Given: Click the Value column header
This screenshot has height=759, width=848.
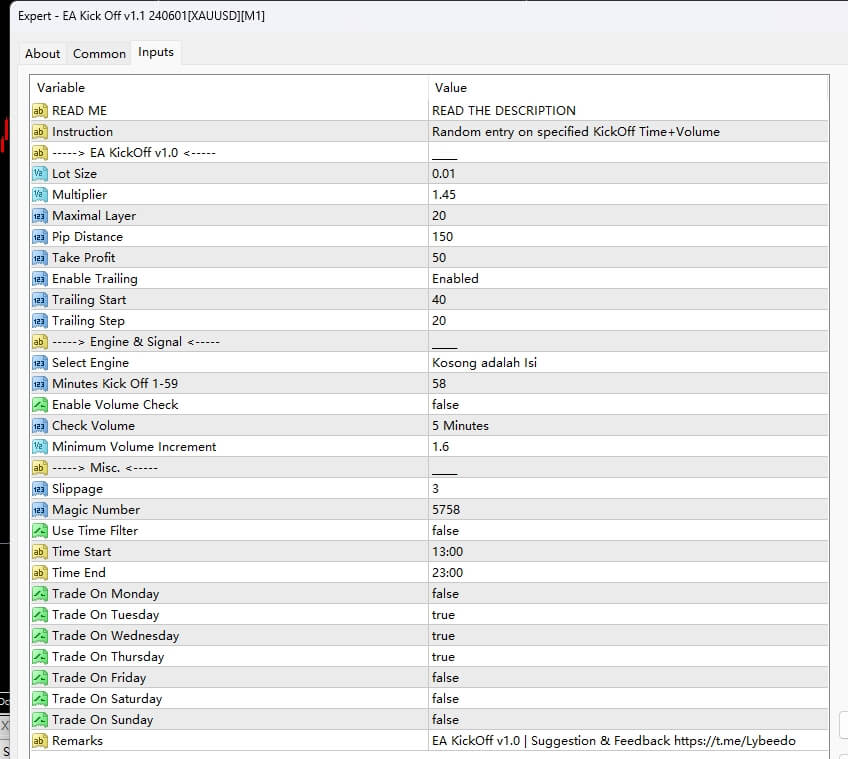Looking at the screenshot, I should coord(451,88).
